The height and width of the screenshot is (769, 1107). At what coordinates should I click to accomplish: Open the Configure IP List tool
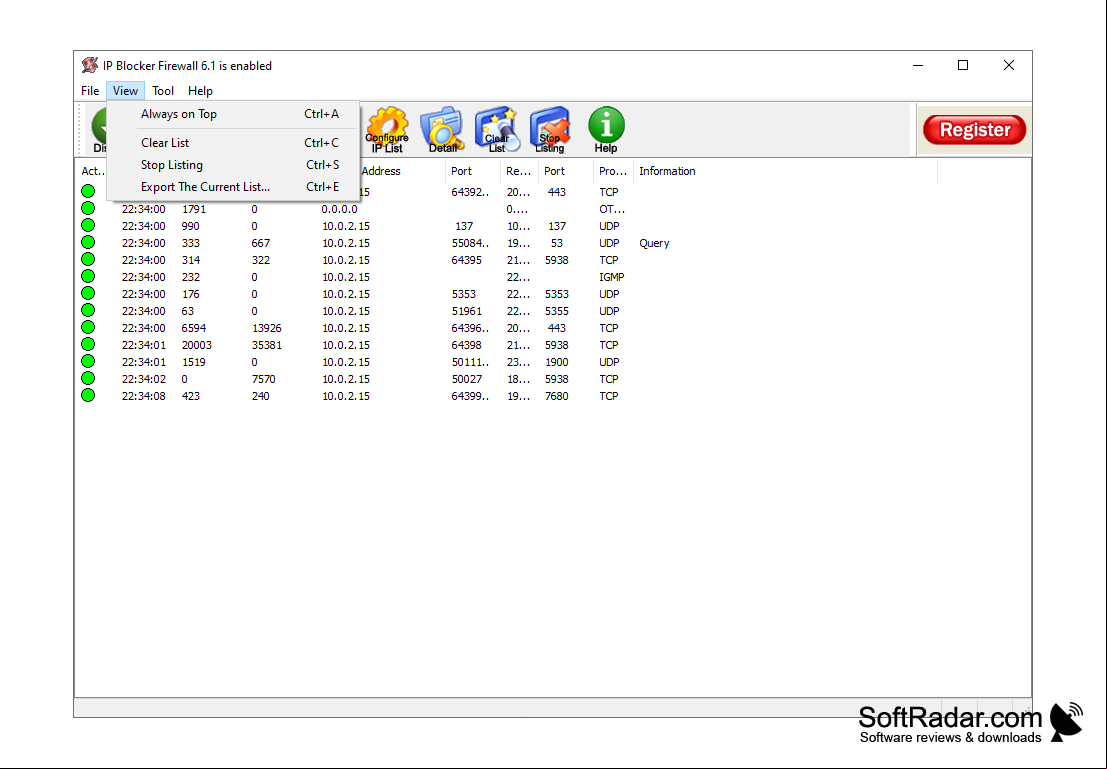tap(387, 130)
